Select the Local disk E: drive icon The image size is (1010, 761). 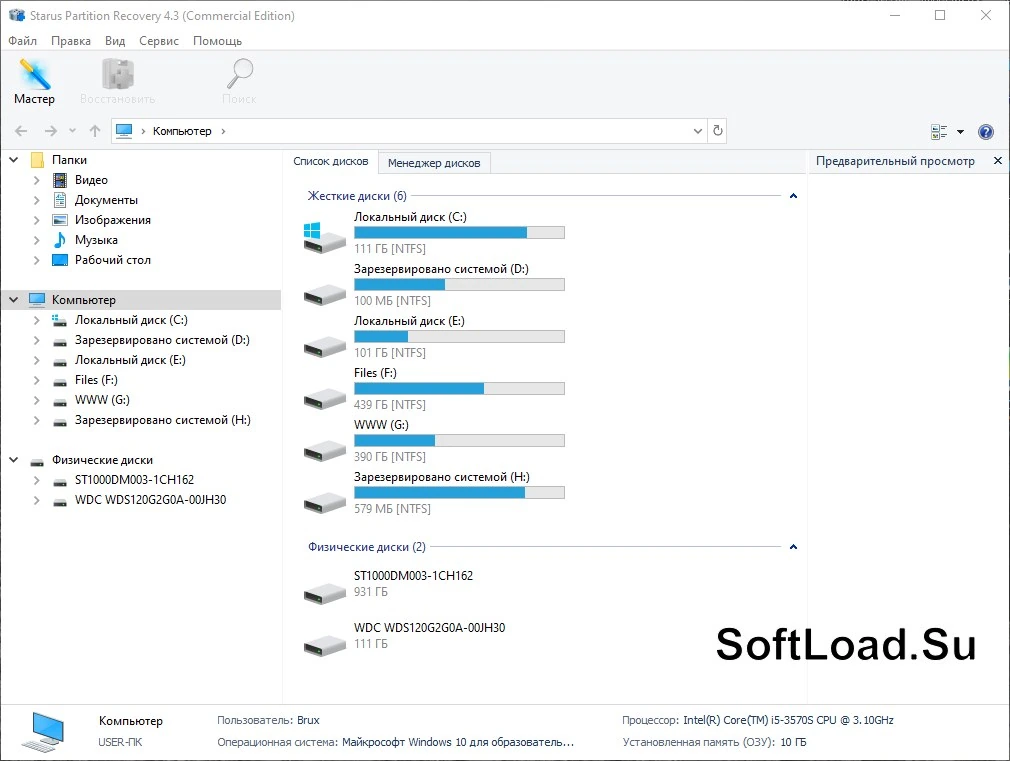coord(325,345)
